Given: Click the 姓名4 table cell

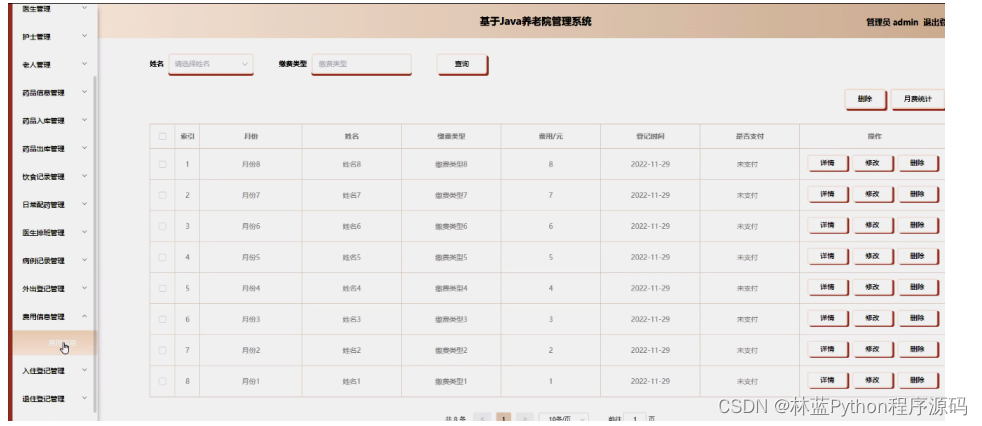Looking at the screenshot, I should [x=351, y=288].
